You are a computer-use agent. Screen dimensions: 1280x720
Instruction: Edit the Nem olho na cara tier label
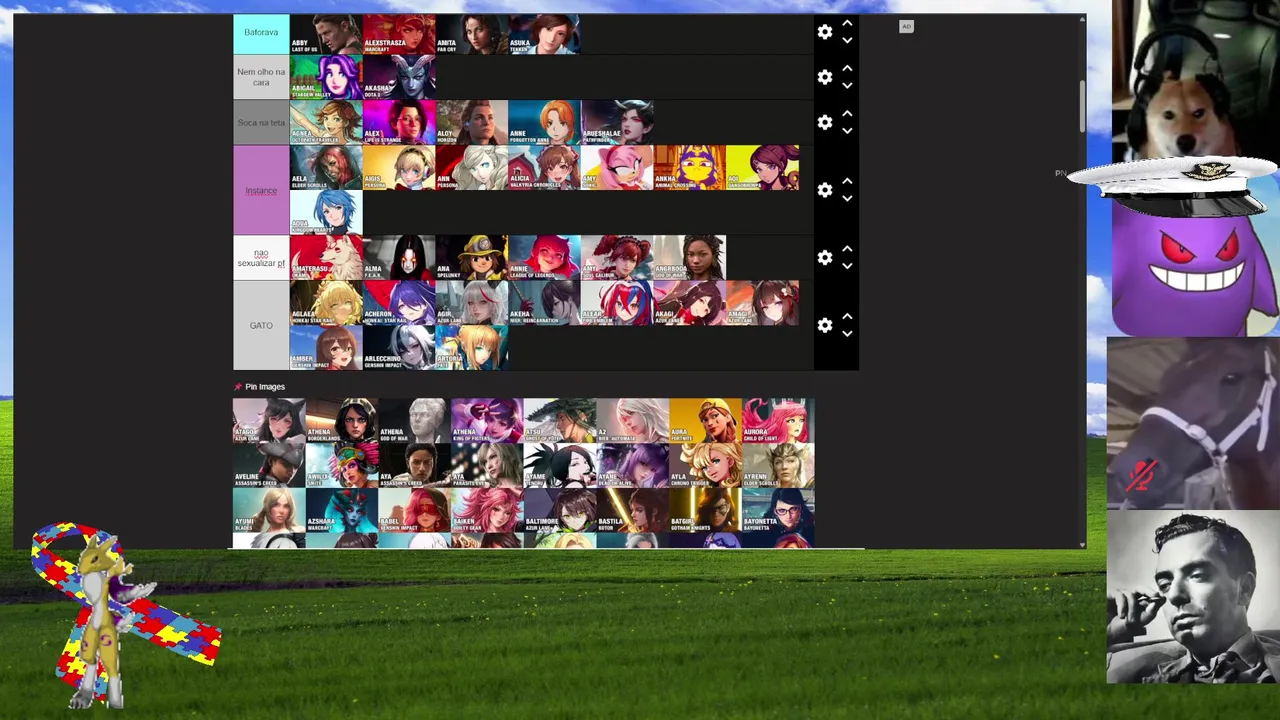pos(261,77)
